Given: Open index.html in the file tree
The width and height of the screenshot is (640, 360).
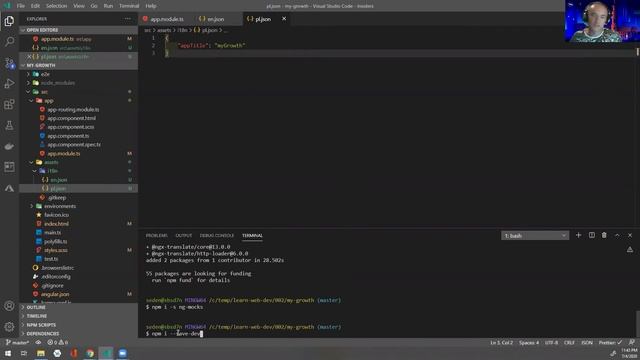Looking at the screenshot, I should click(56, 224).
